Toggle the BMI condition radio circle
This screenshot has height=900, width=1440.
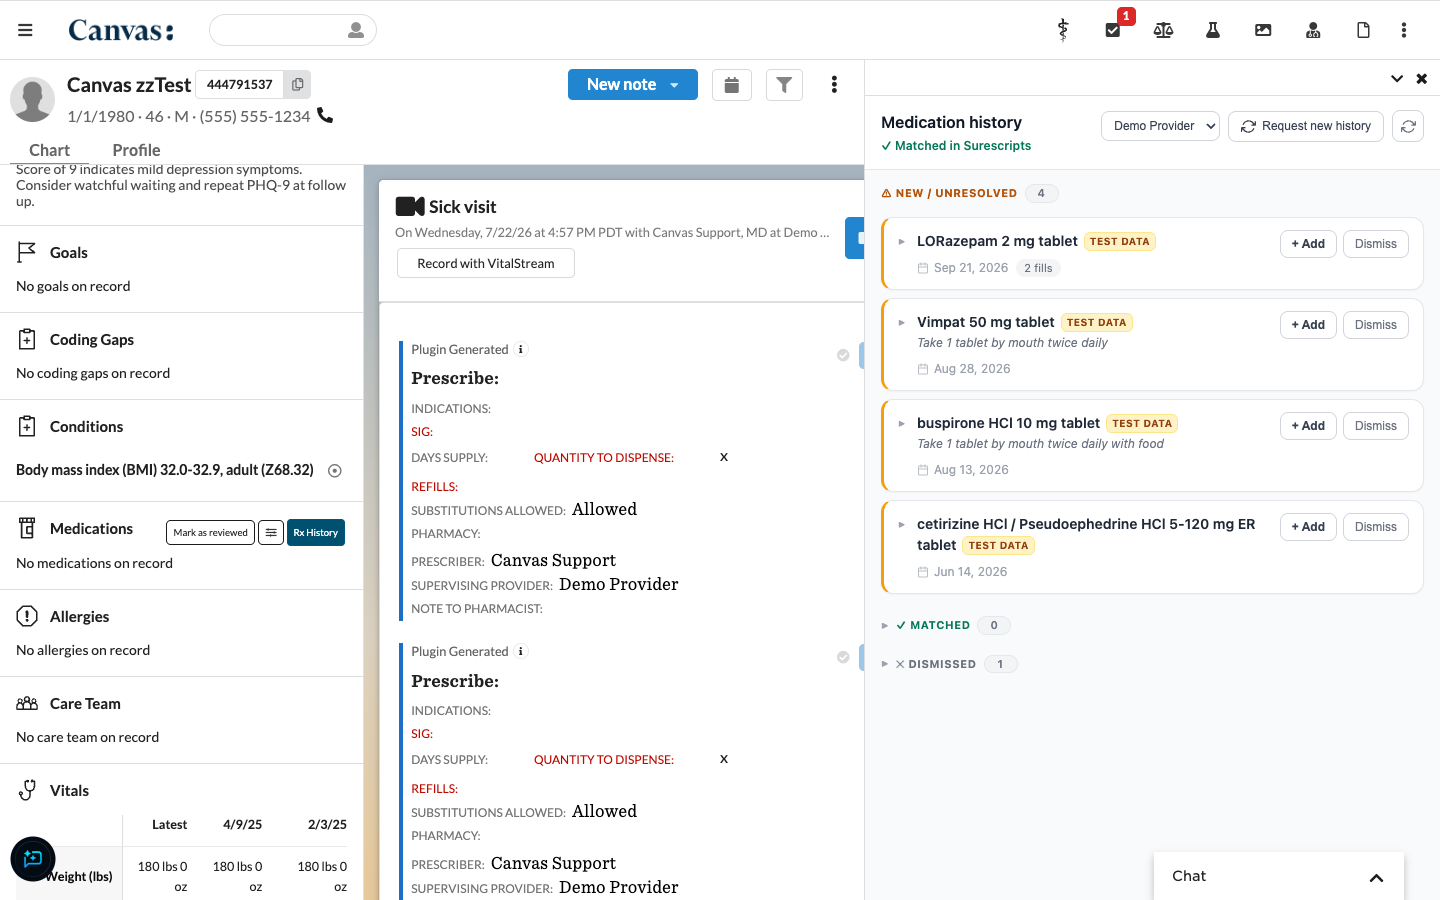click(335, 471)
